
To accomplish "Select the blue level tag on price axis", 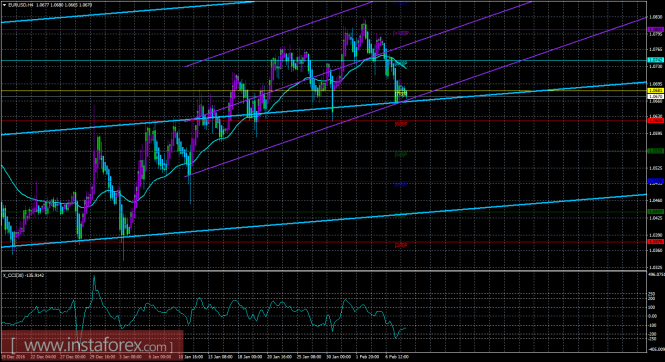I will tap(656, 181).
